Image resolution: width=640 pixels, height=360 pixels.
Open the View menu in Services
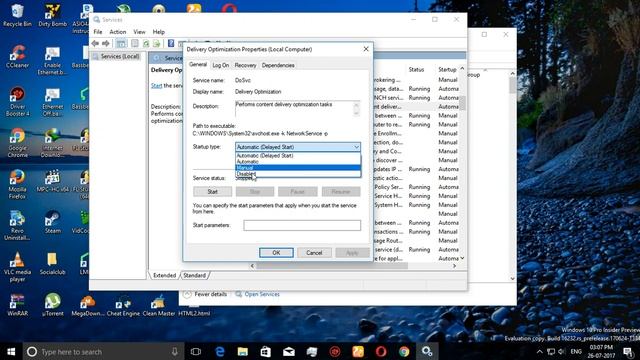point(139,32)
